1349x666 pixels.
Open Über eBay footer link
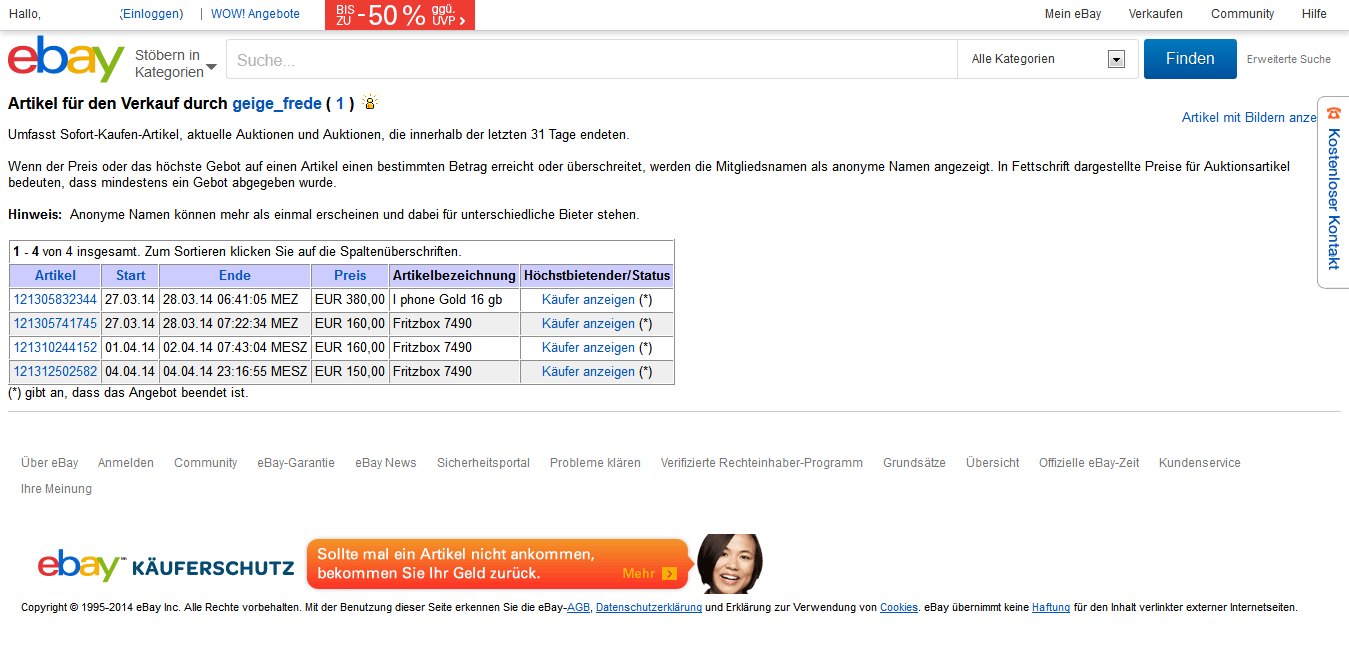point(50,463)
